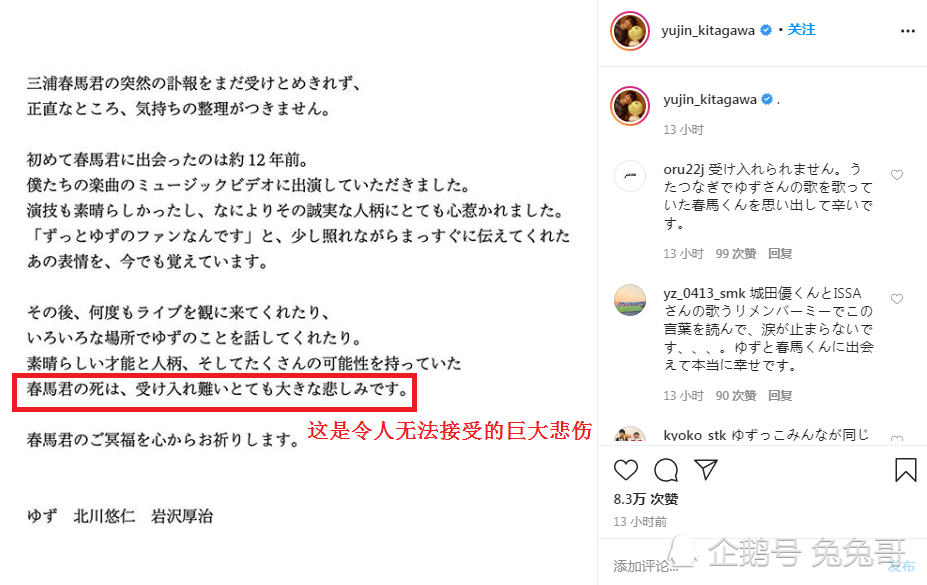
Task: Open comments via speech bubble icon
Action: click(x=666, y=470)
